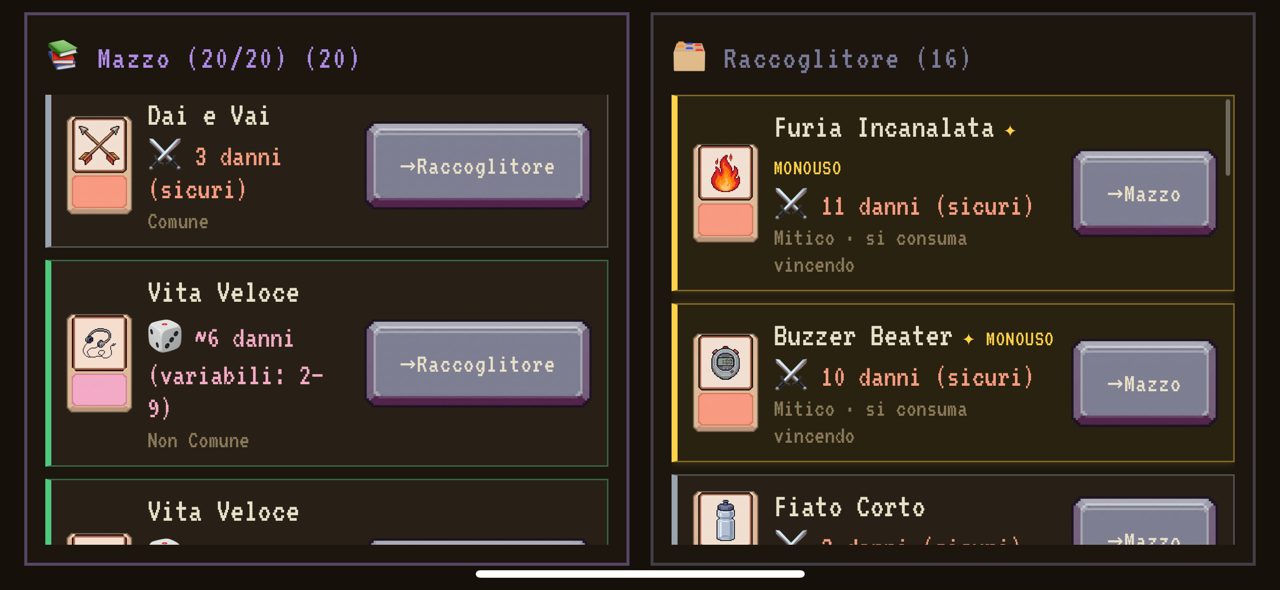Send Fiato Corto to Mazzo
Image resolution: width=1280 pixels, height=590 pixels.
[x=1144, y=522]
